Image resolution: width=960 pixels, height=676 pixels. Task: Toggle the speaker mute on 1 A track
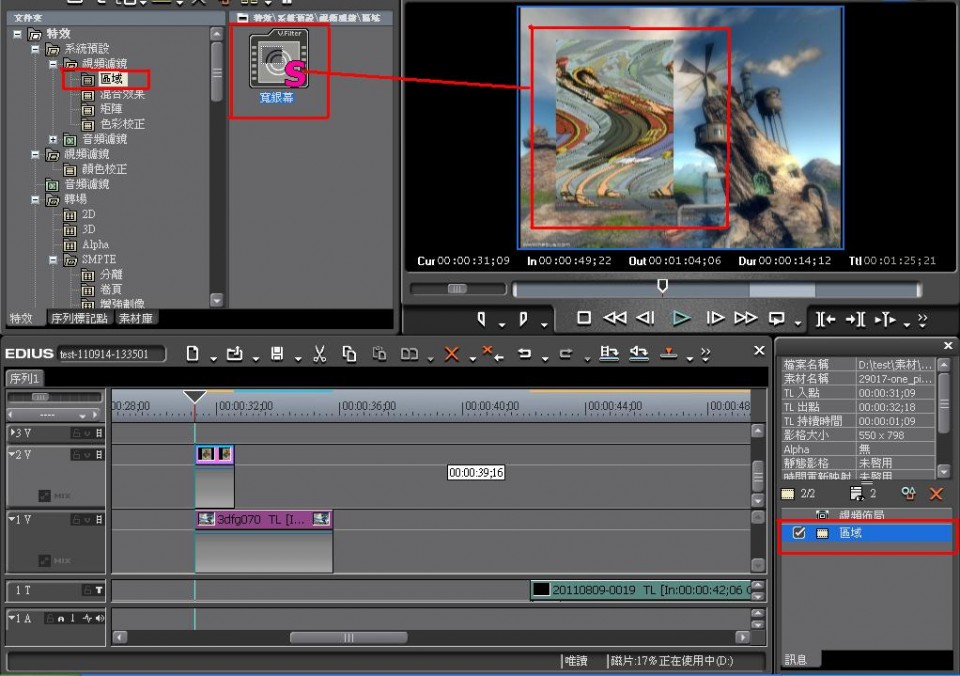tap(98, 618)
